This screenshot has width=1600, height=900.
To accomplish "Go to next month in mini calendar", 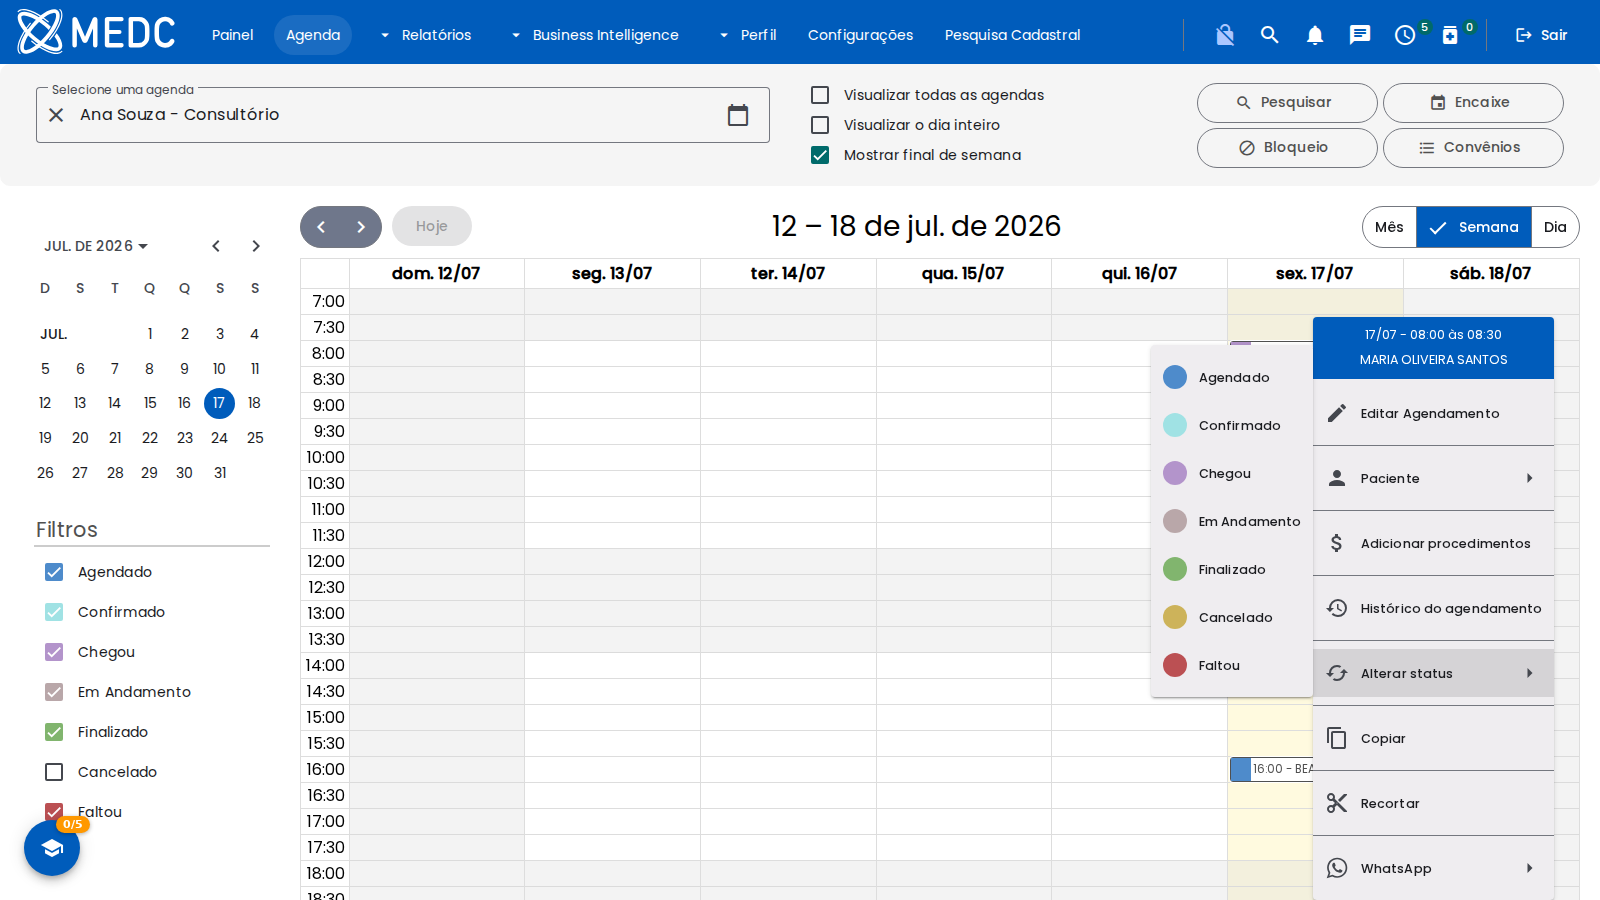I will pyautogui.click(x=256, y=246).
